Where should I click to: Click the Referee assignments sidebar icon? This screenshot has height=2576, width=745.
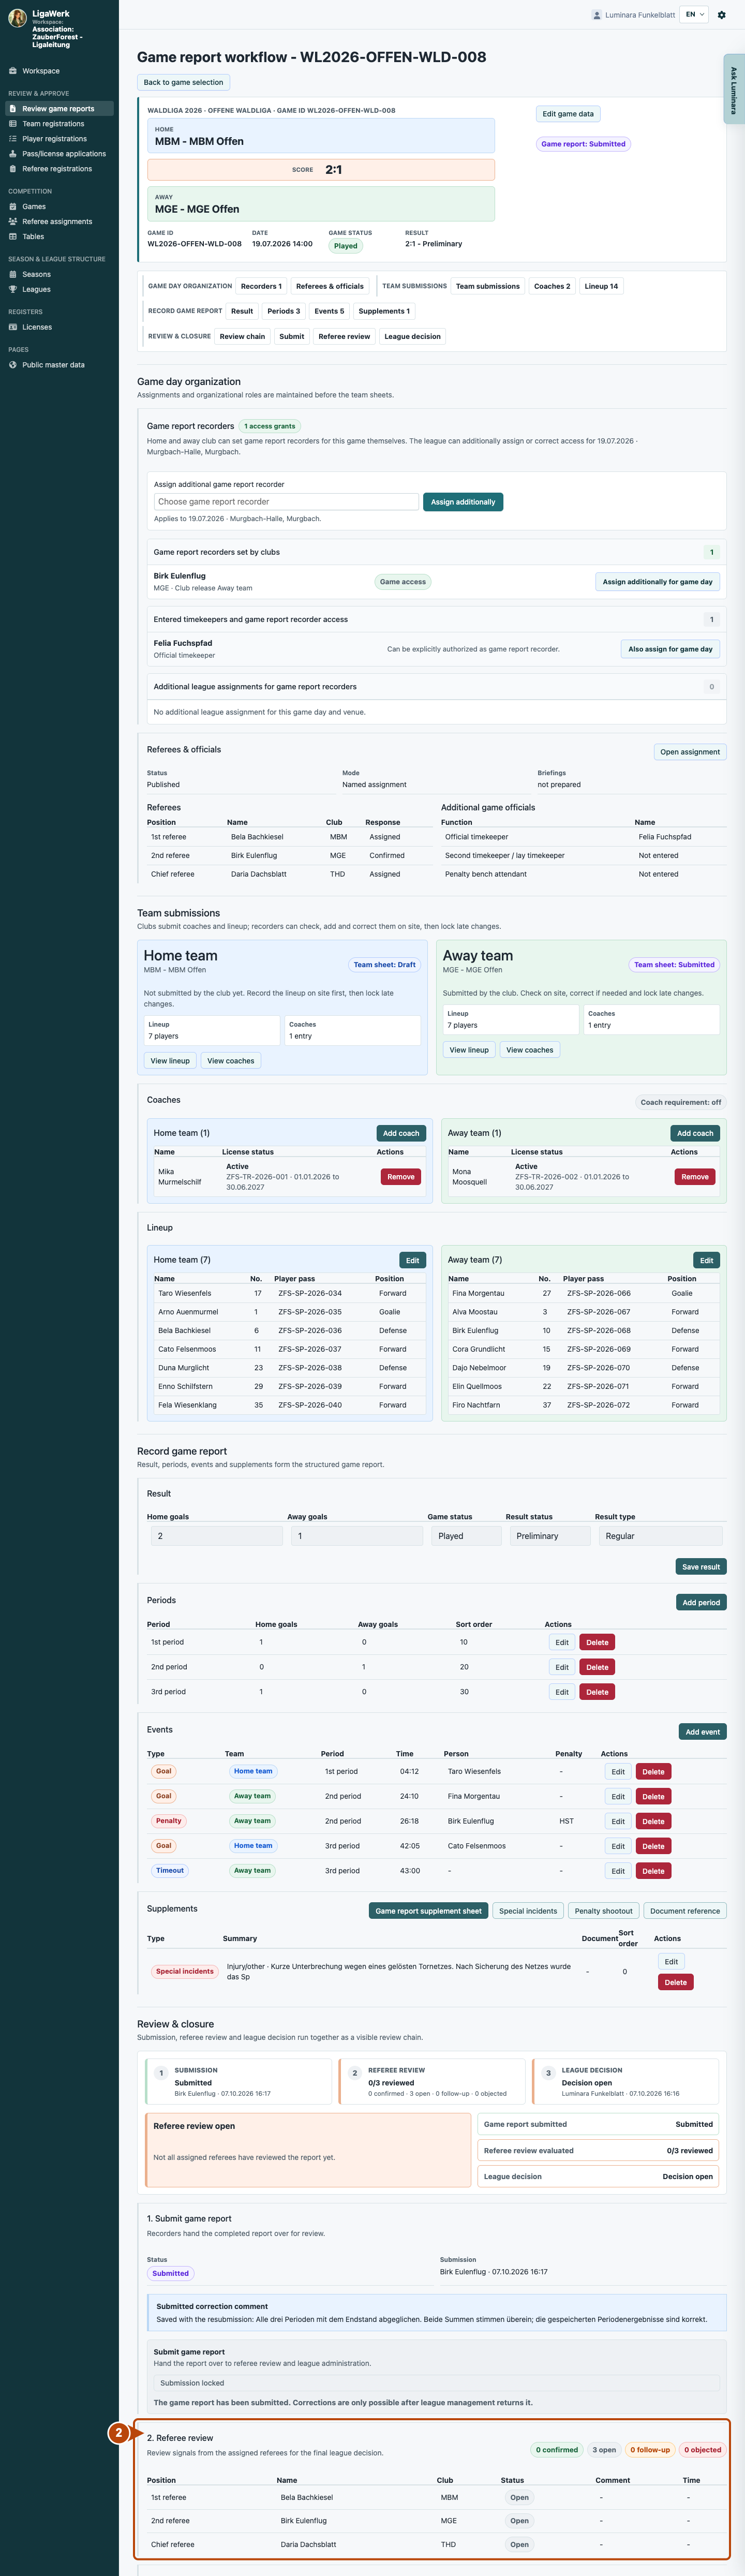(x=13, y=222)
